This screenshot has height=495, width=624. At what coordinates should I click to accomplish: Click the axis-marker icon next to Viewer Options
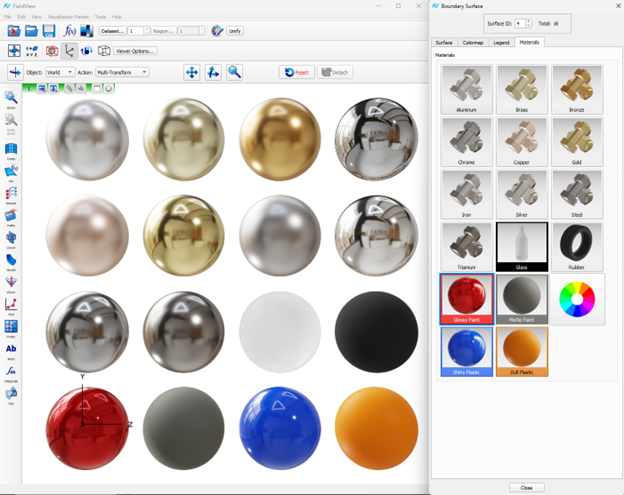click(68, 50)
